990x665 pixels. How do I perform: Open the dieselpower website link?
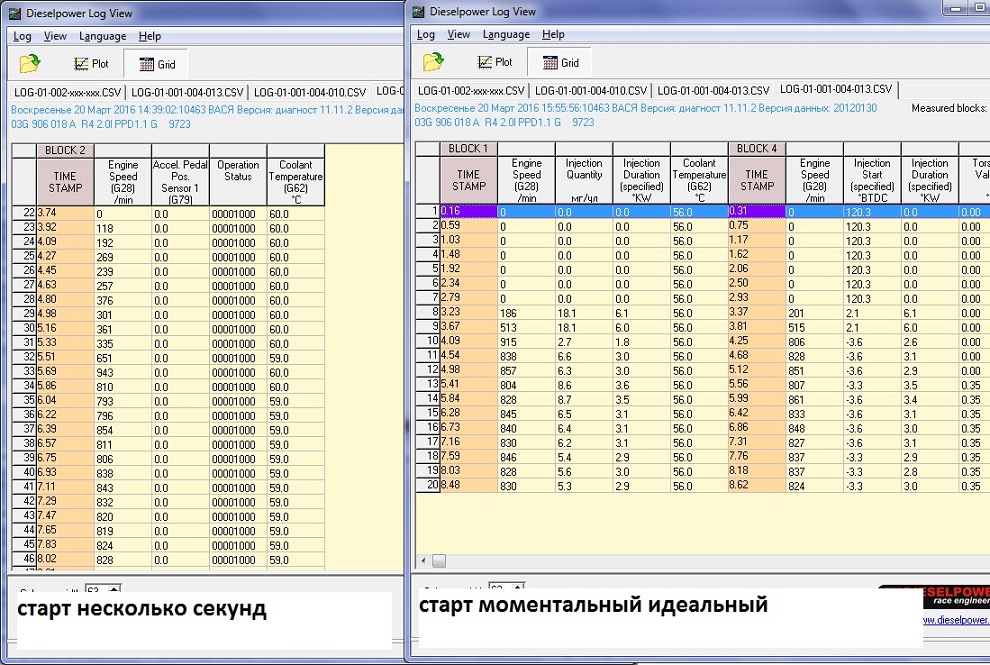pyautogui.click(x=955, y=619)
